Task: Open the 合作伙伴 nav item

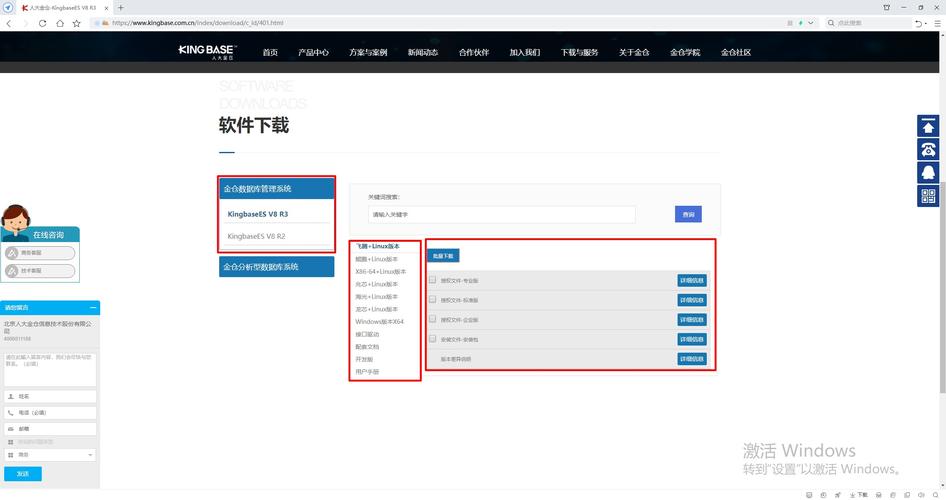Action: pos(474,52)
